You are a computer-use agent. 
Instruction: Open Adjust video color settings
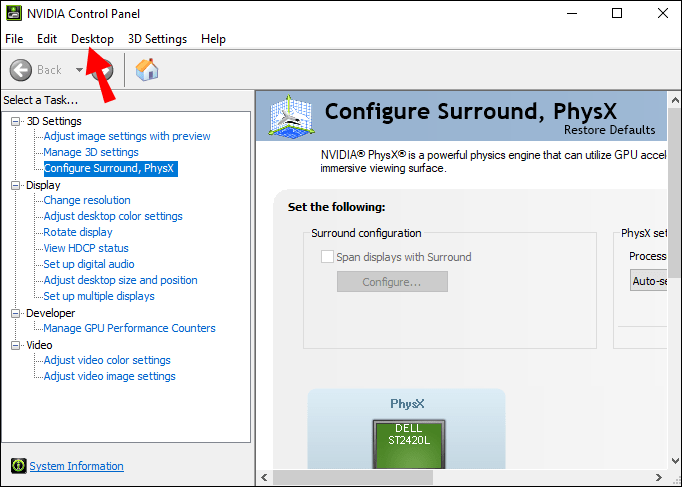(107, 360)
